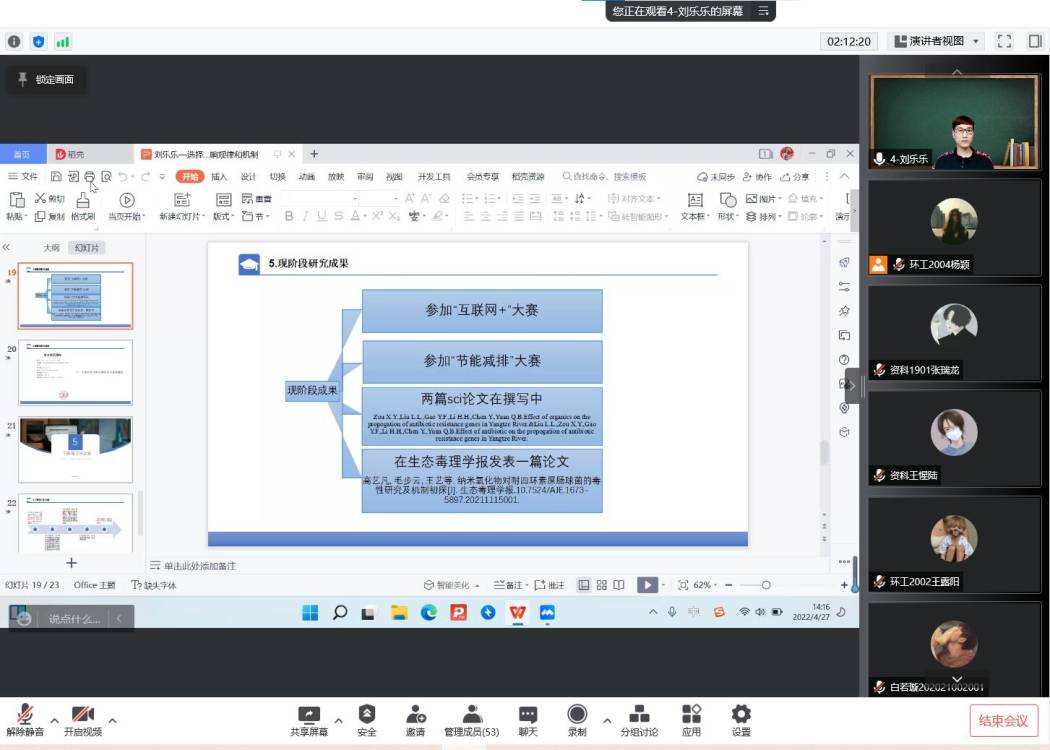The height and width of the screenshot is (750, 1050).
Task: Unmute microphone with 解除静音 button
Action: pyautogui.click(x=25, y=720)
